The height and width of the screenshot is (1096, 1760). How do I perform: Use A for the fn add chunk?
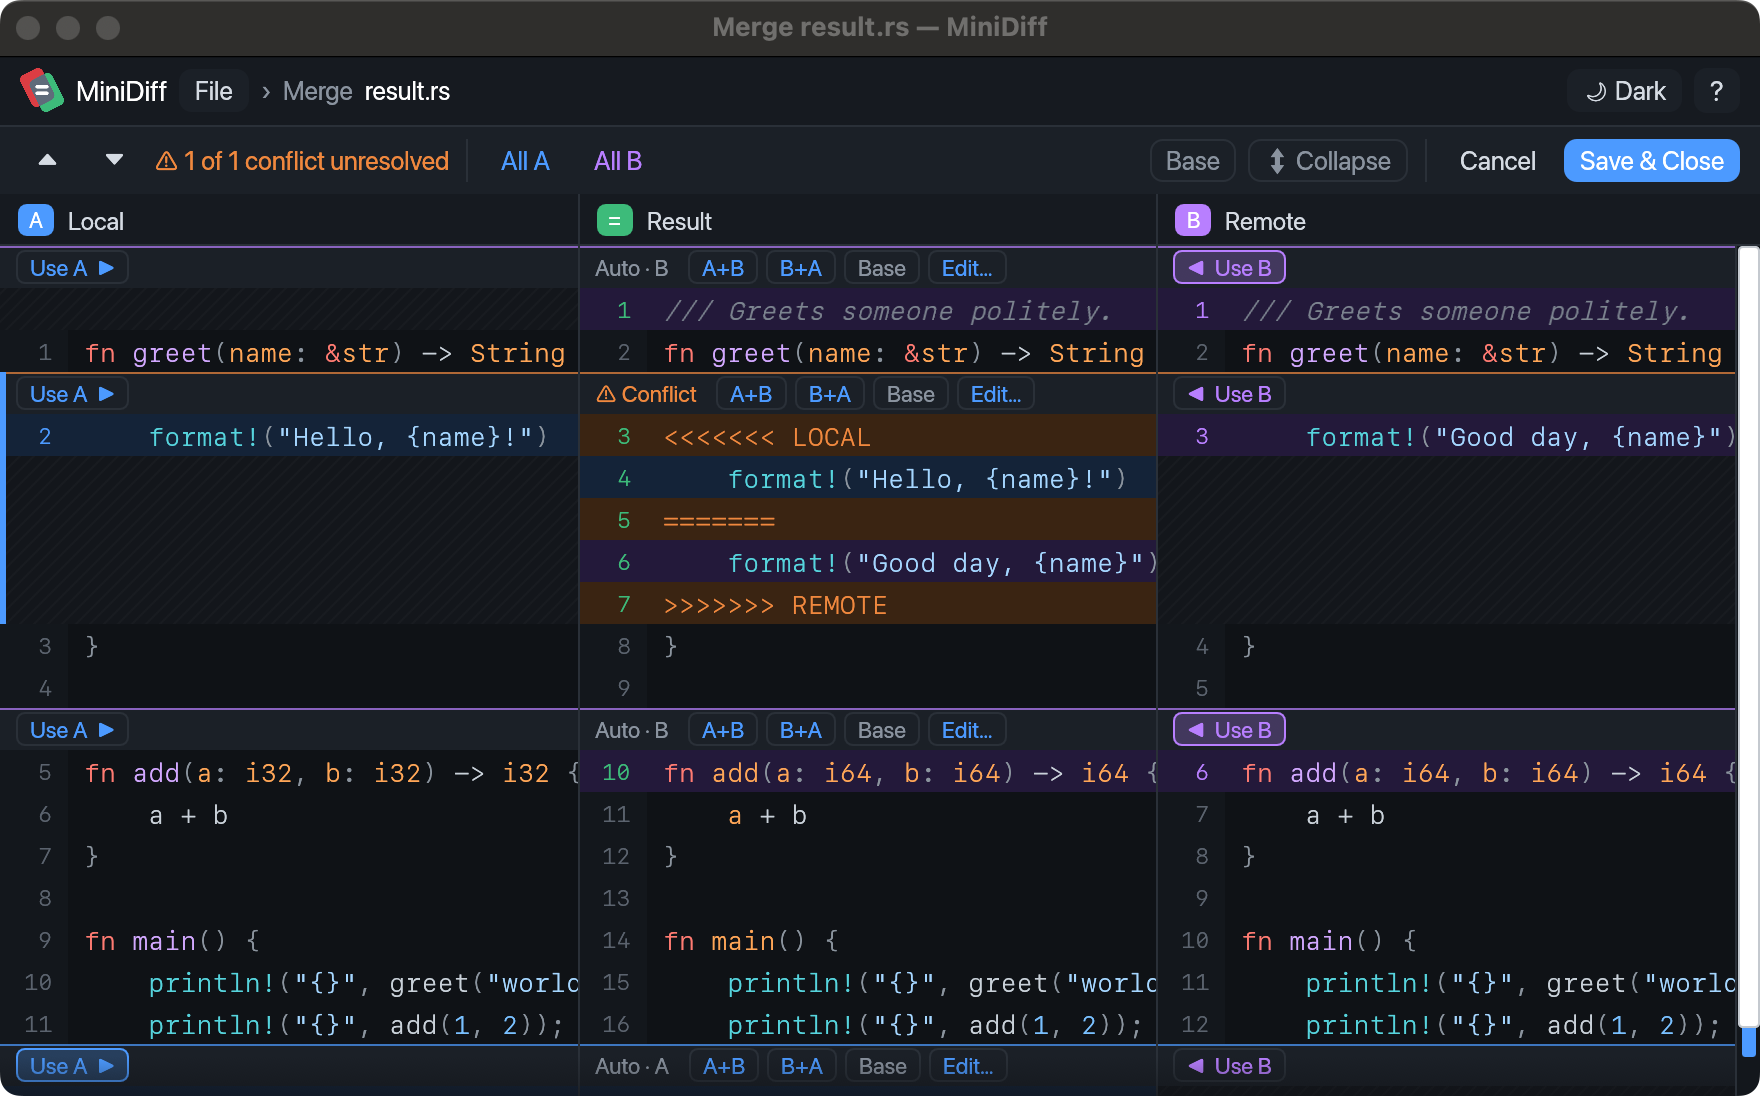point(72,730)
